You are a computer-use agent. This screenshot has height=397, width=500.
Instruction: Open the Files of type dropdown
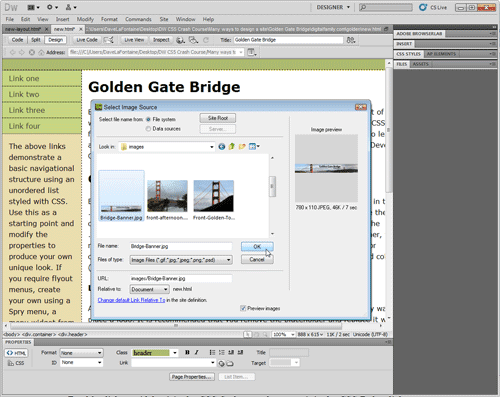pos(181,260)
